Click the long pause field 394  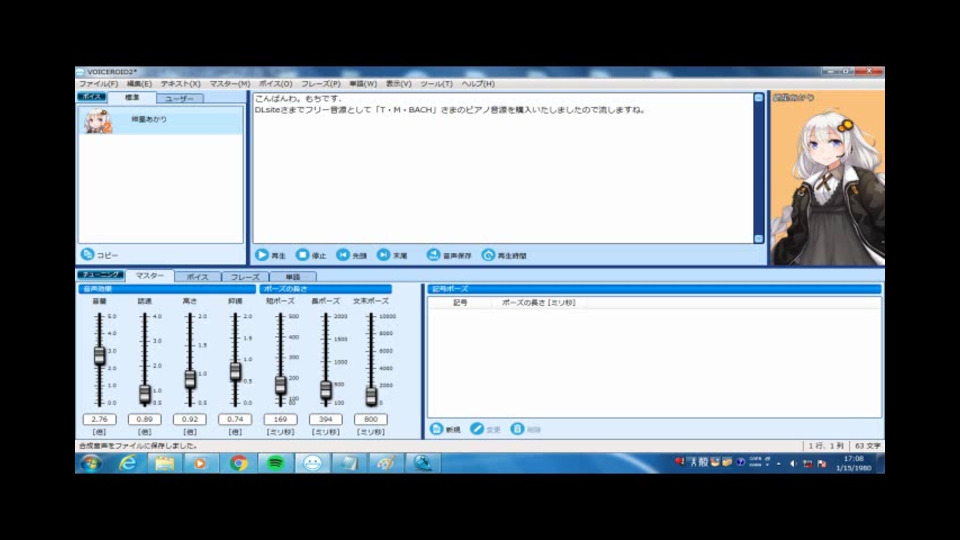326,419
